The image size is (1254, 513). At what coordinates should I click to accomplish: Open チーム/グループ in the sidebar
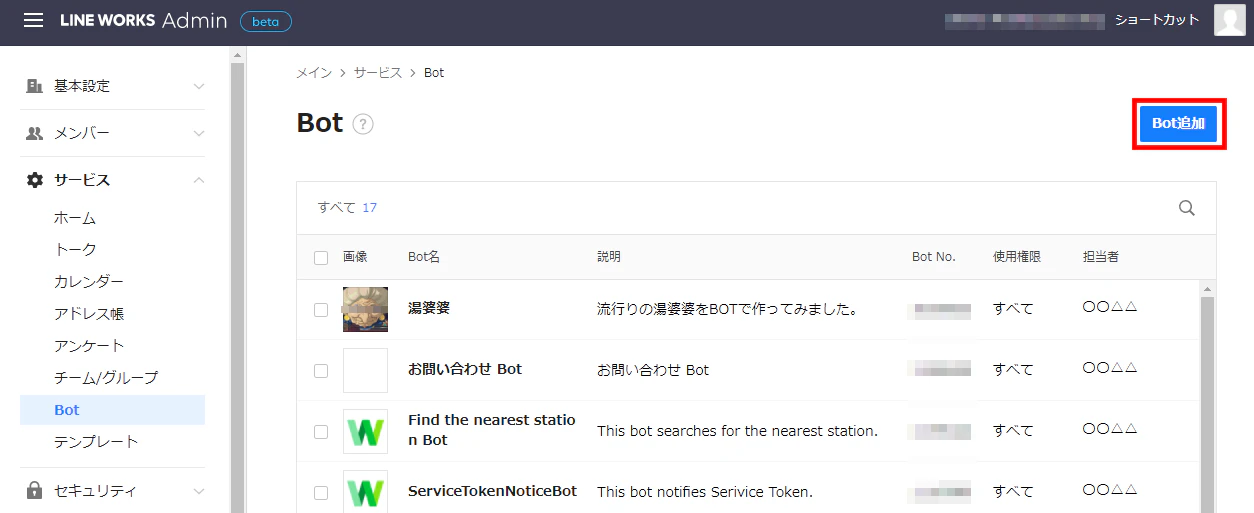pyautogui.click(x=106, y=378)
